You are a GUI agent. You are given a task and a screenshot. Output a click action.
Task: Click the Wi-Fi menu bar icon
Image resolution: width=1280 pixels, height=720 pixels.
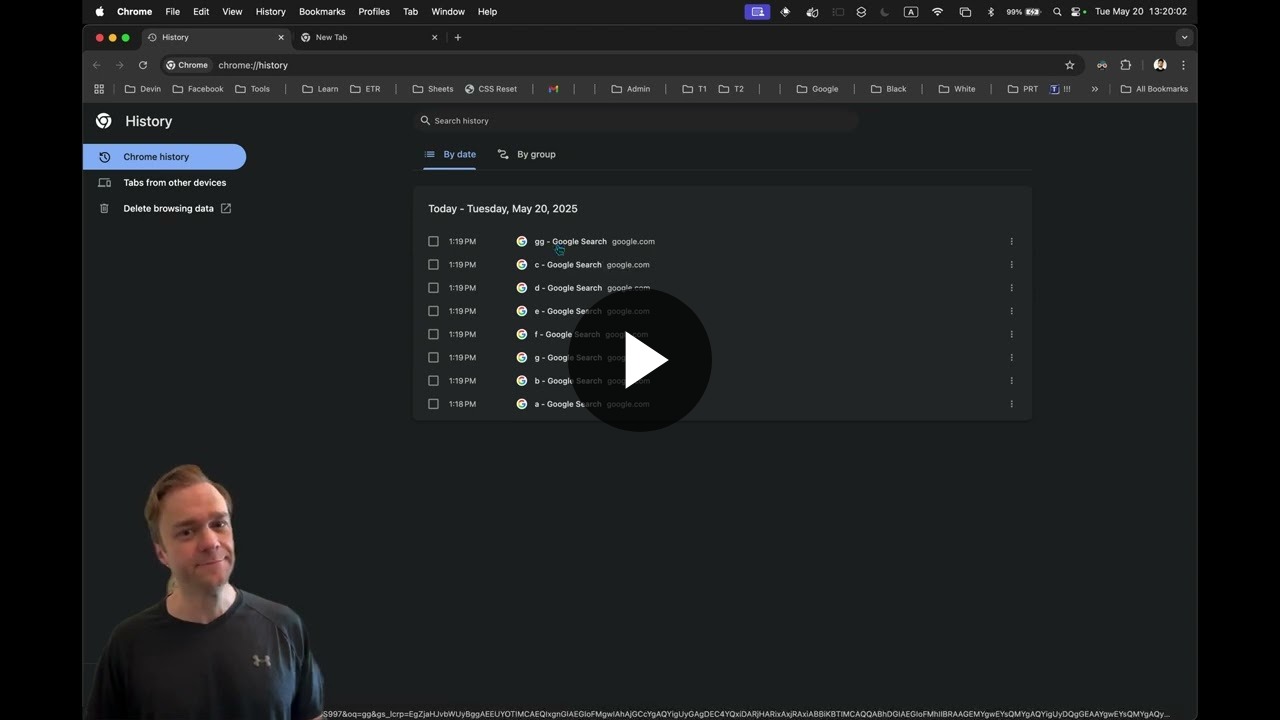pyautogui.click(x=937, y=11)
